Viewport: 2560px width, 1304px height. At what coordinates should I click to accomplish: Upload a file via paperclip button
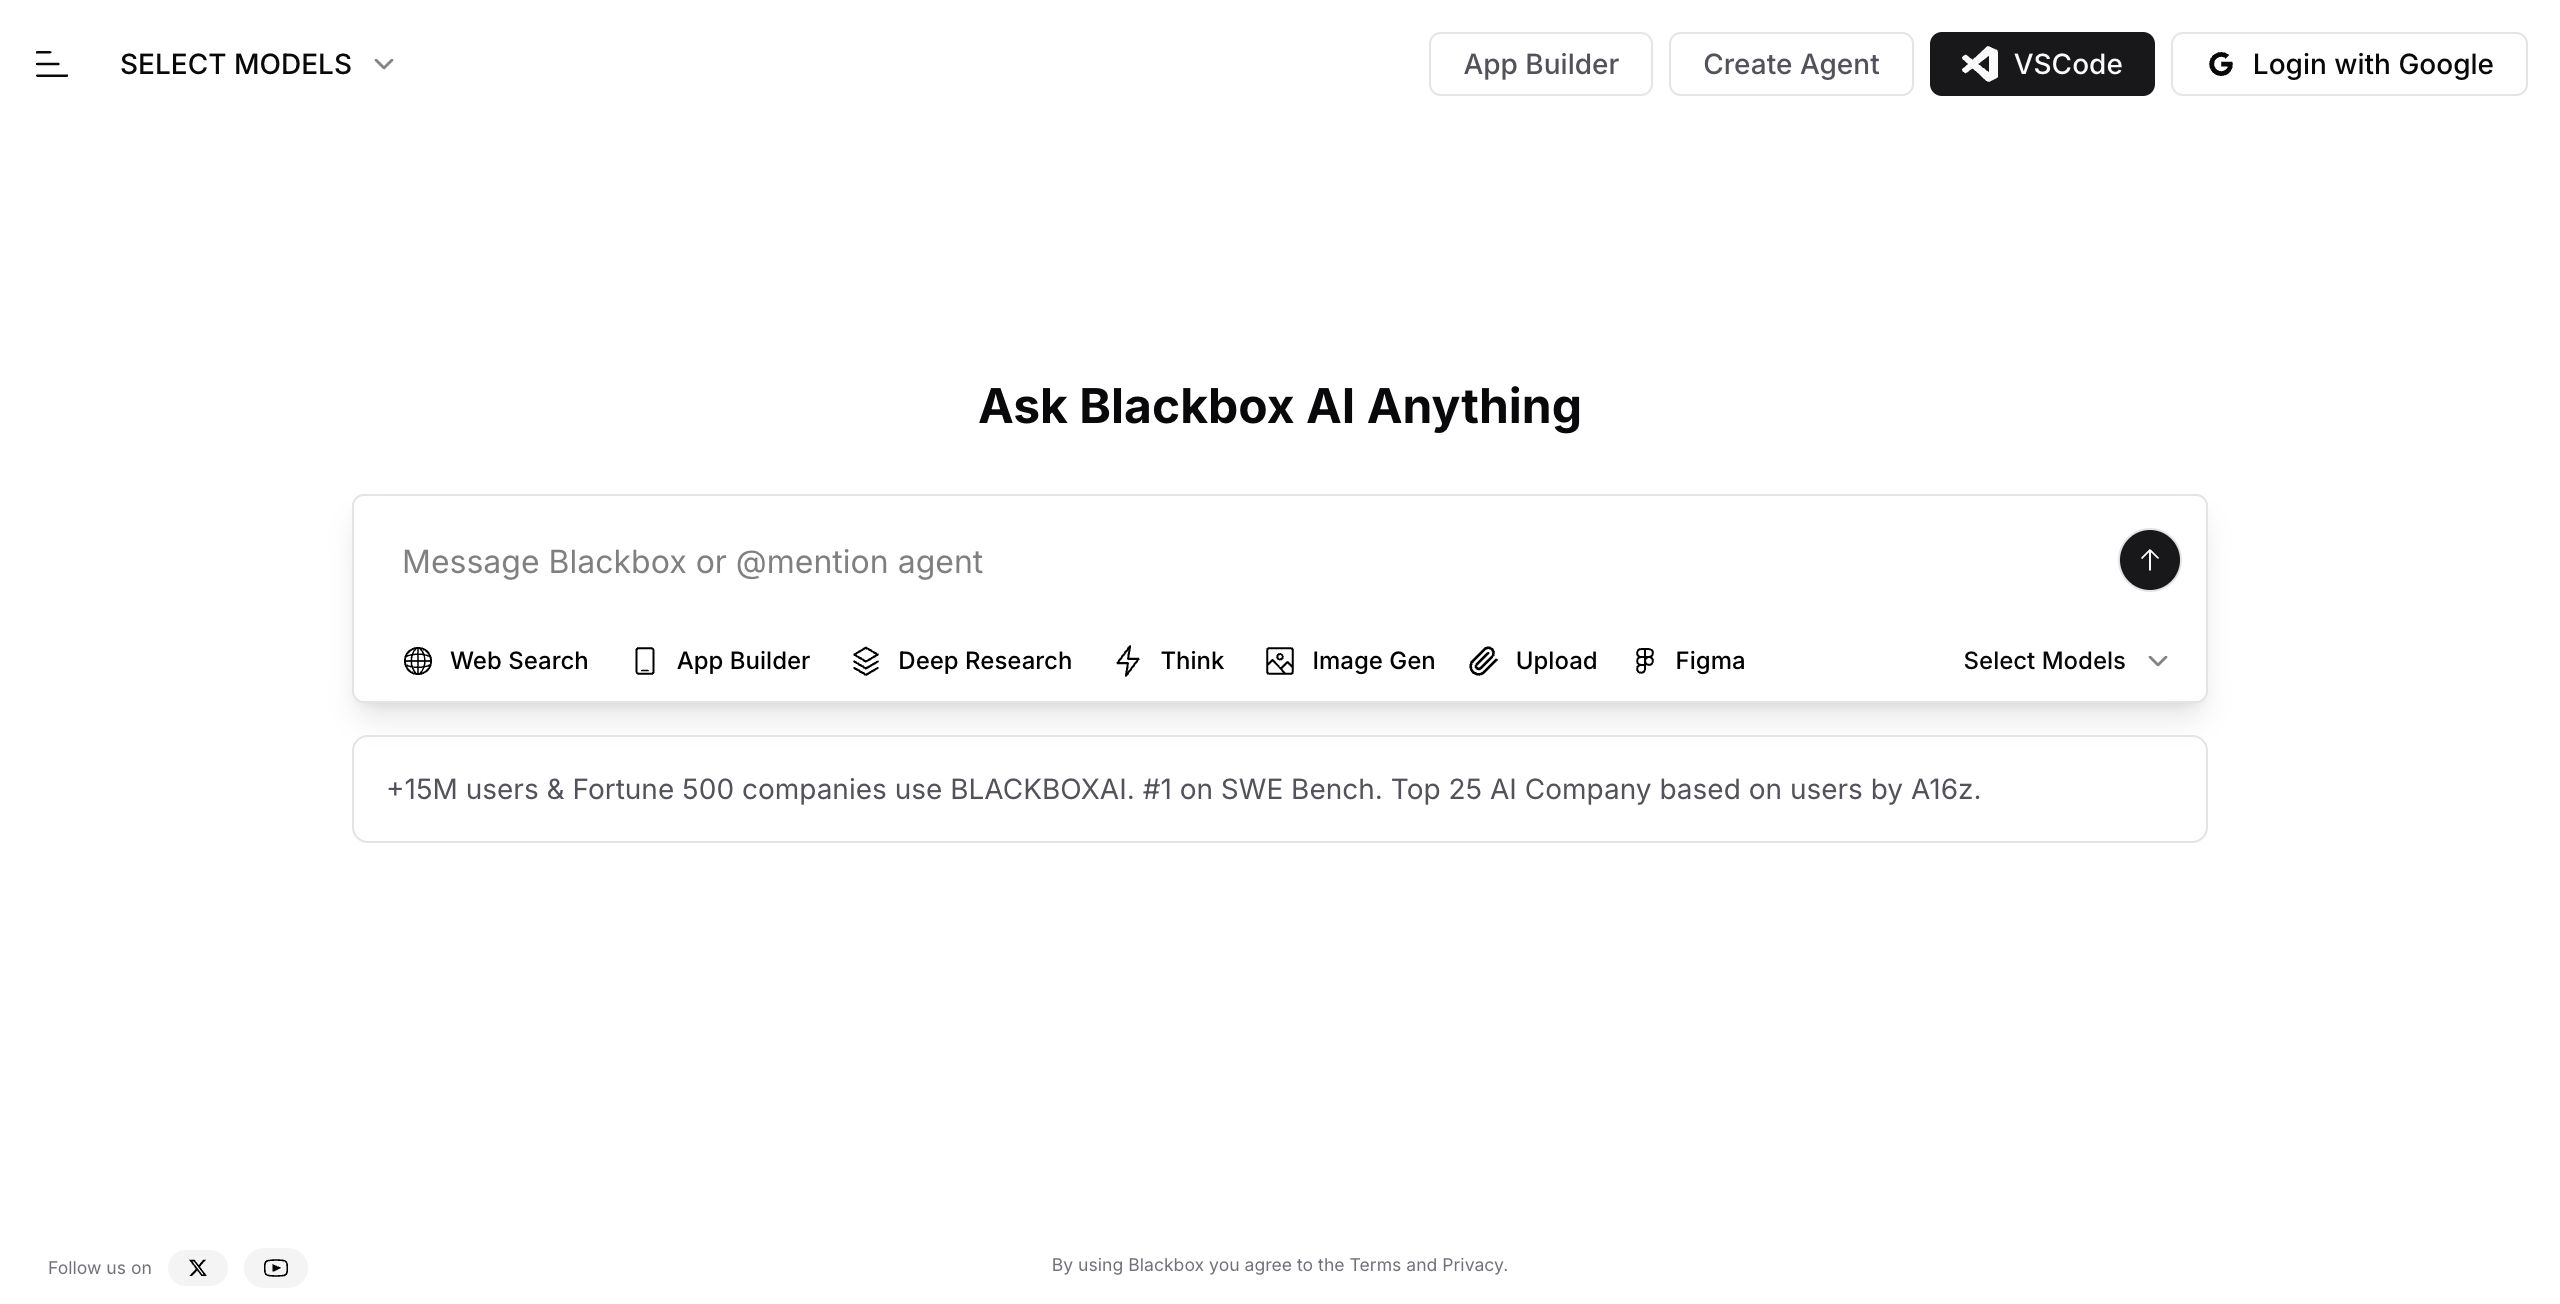click(1533, 661)
